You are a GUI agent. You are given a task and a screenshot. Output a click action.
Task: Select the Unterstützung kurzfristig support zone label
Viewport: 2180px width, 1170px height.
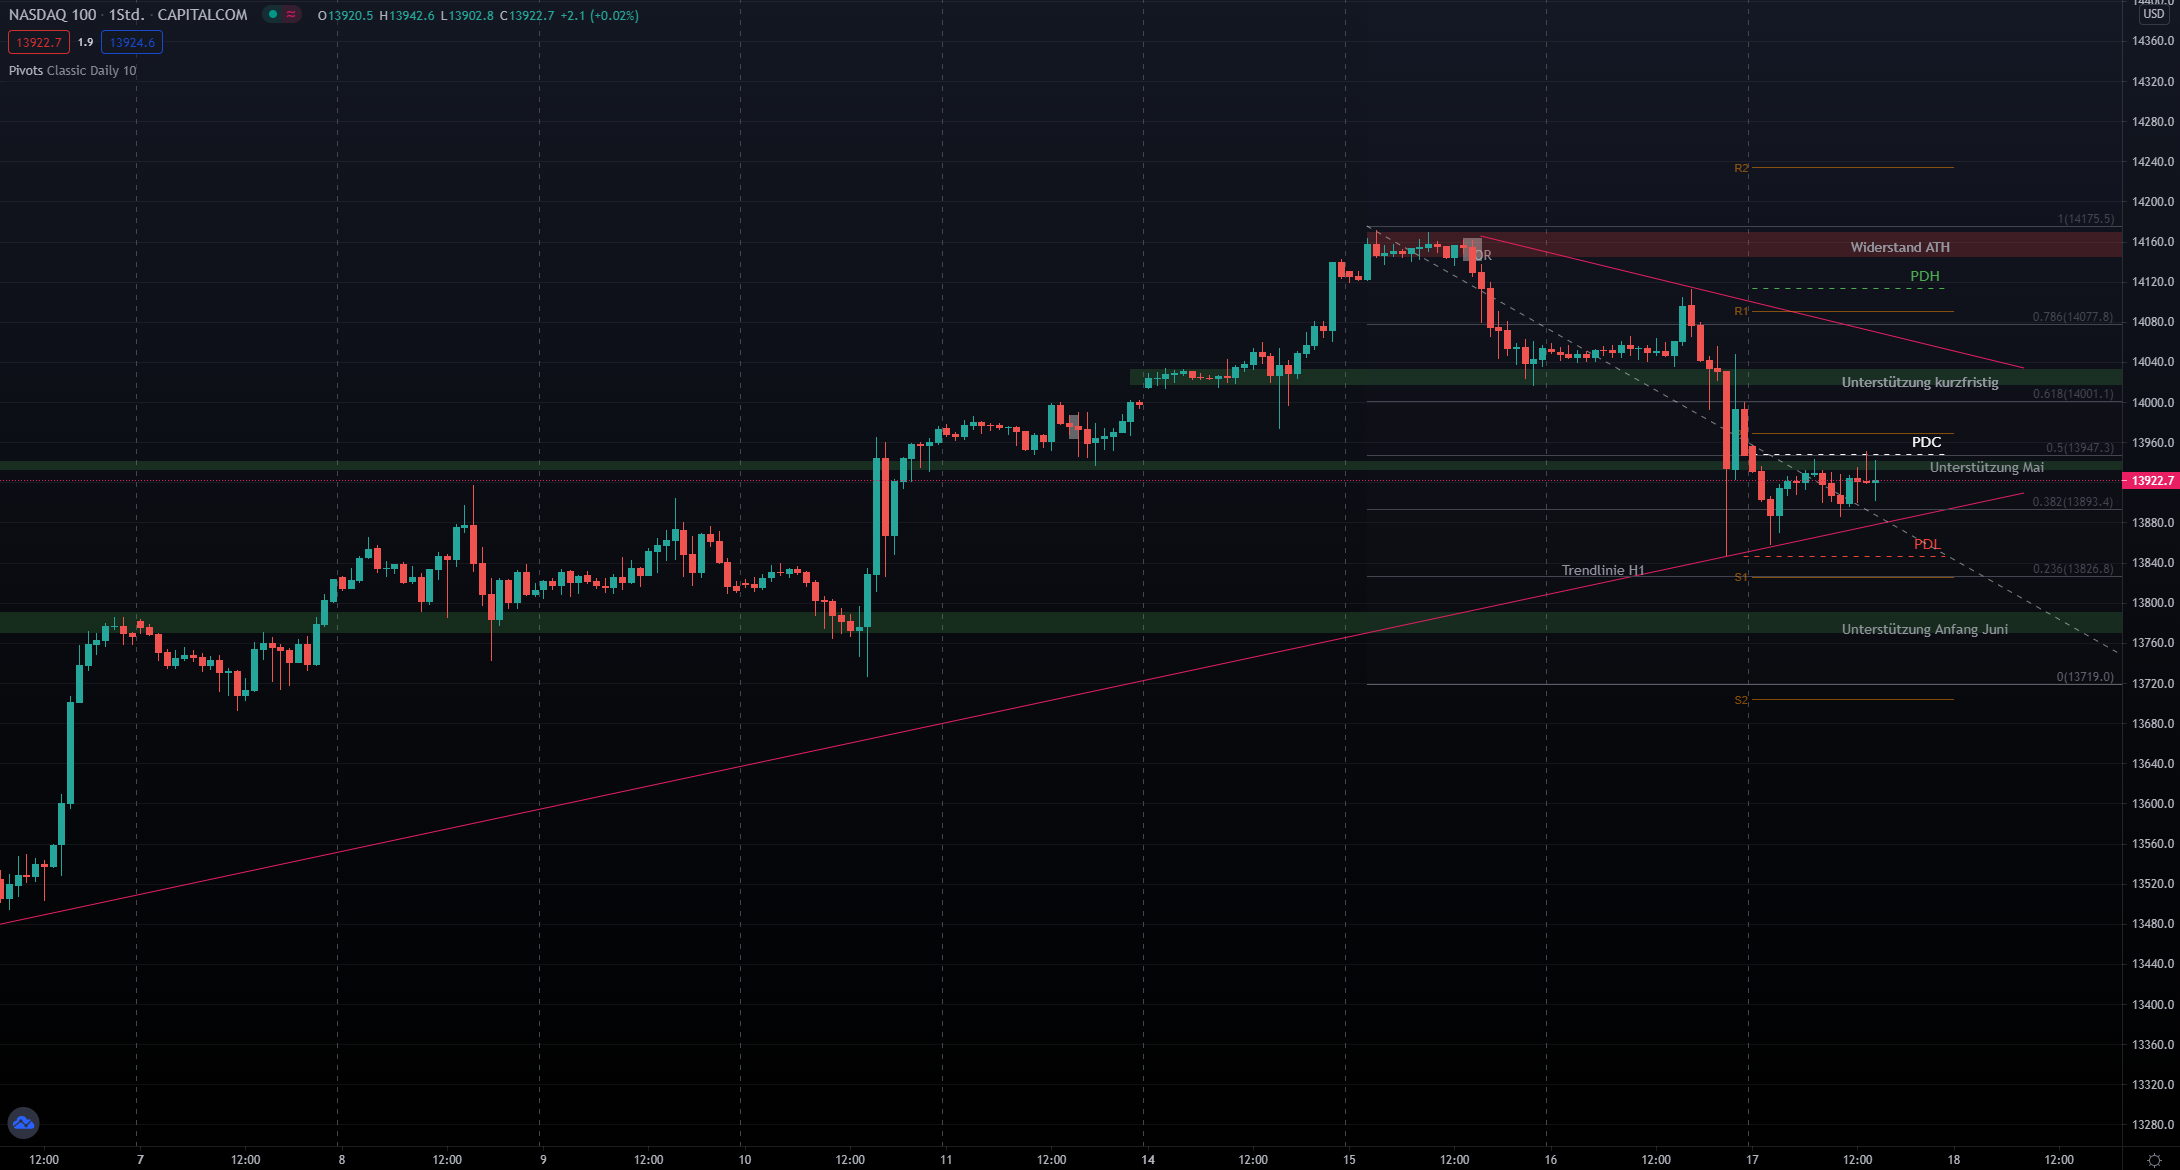coord(1919,382)
